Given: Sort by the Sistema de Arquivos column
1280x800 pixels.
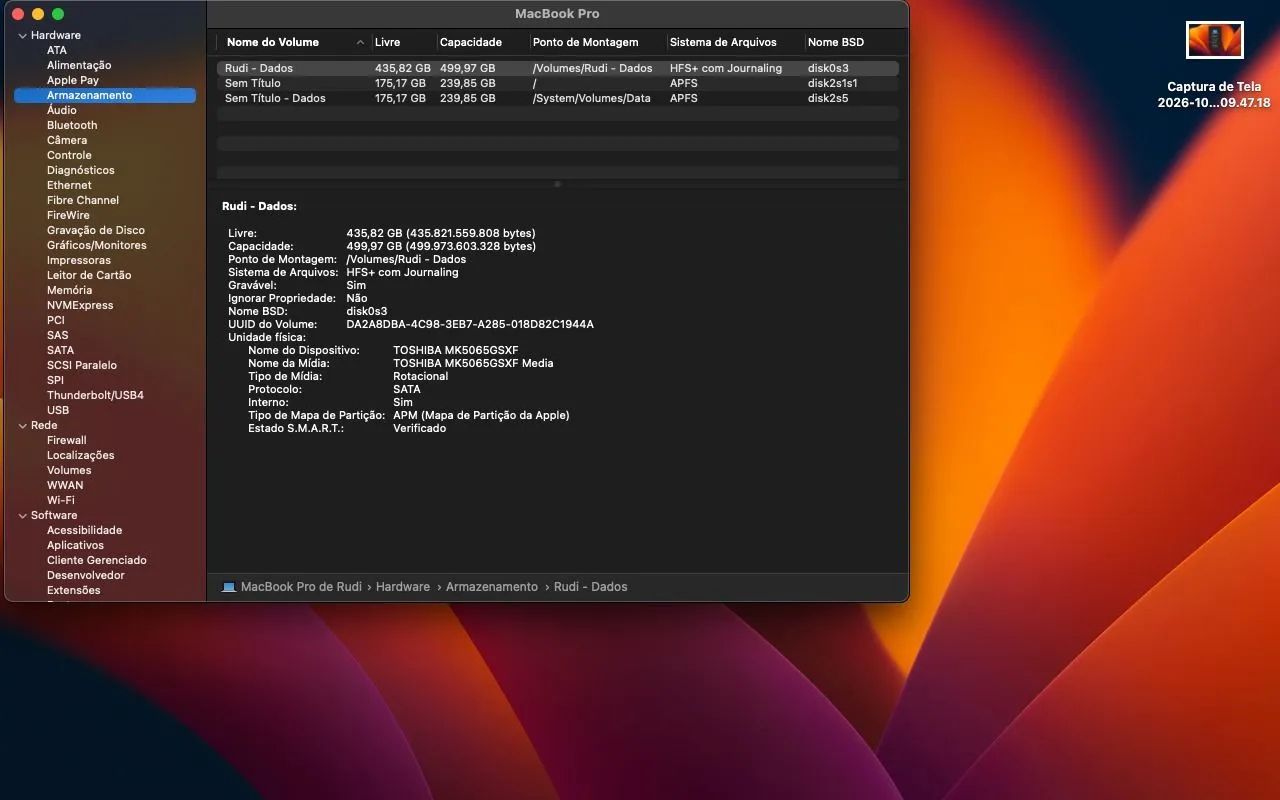Looking at the screenshot, I should [x=735, y=42].
